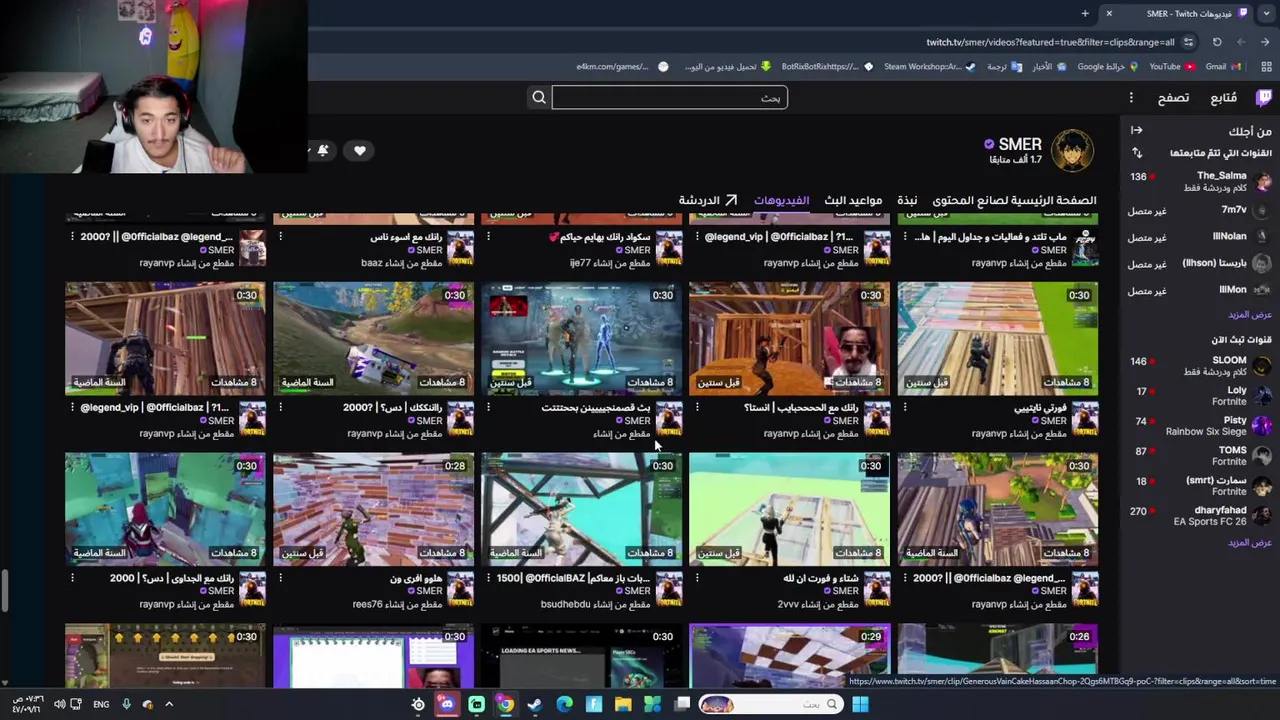Click the browser forward arrow
Viewport: 1280px width, 720px height.
pos(1241,42)
